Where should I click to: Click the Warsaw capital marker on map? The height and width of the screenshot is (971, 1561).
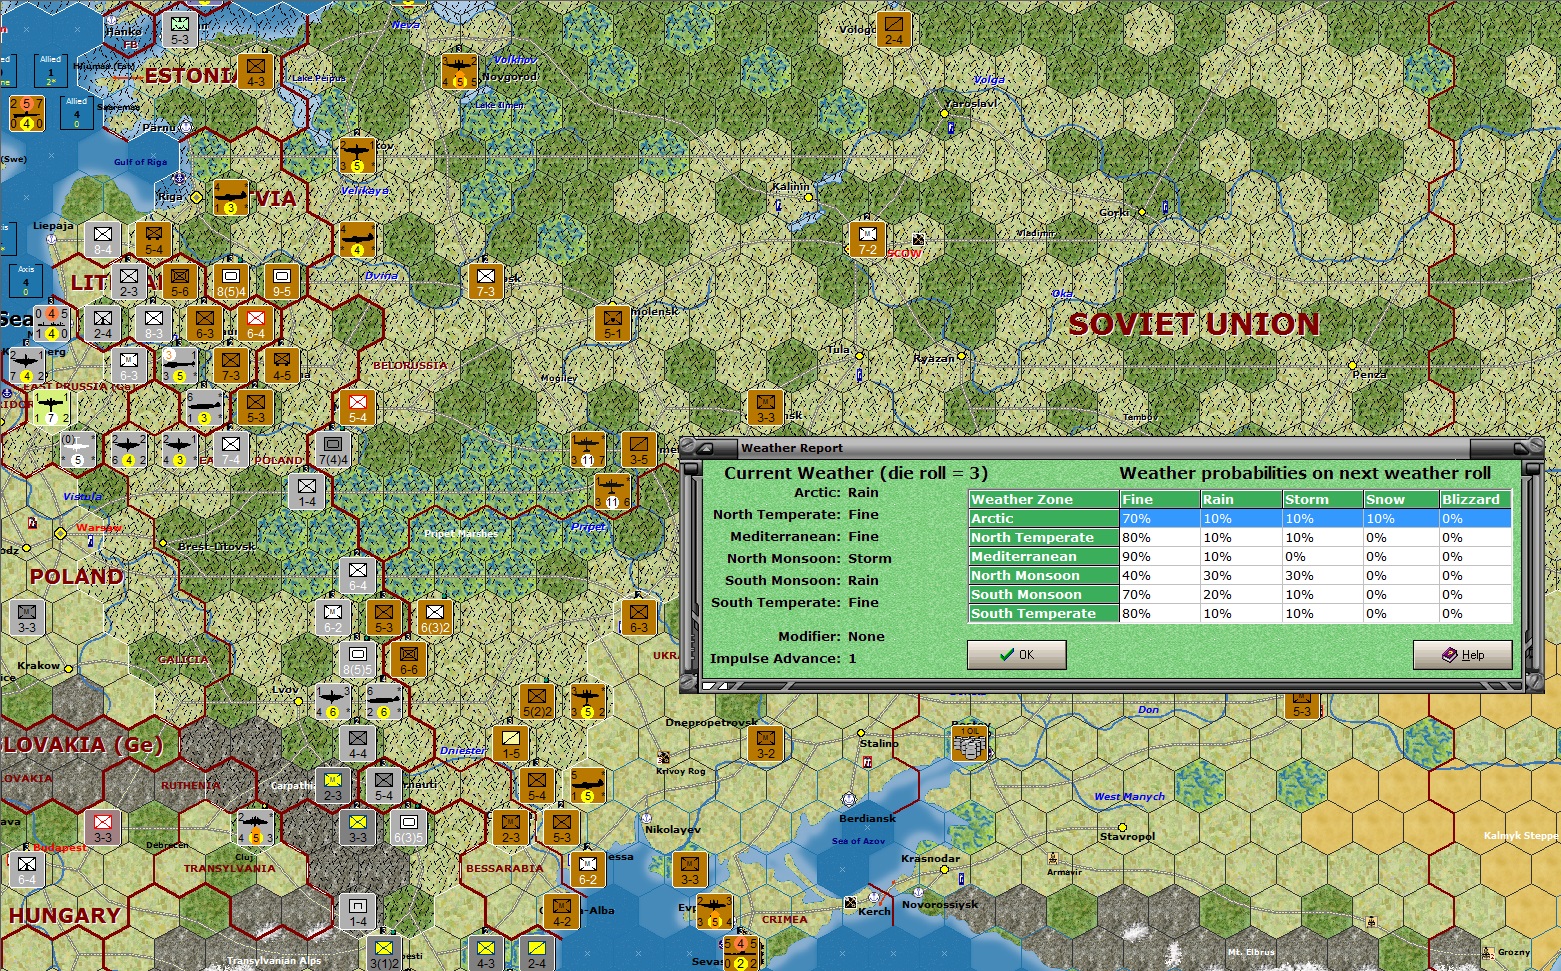coord(60,533)
